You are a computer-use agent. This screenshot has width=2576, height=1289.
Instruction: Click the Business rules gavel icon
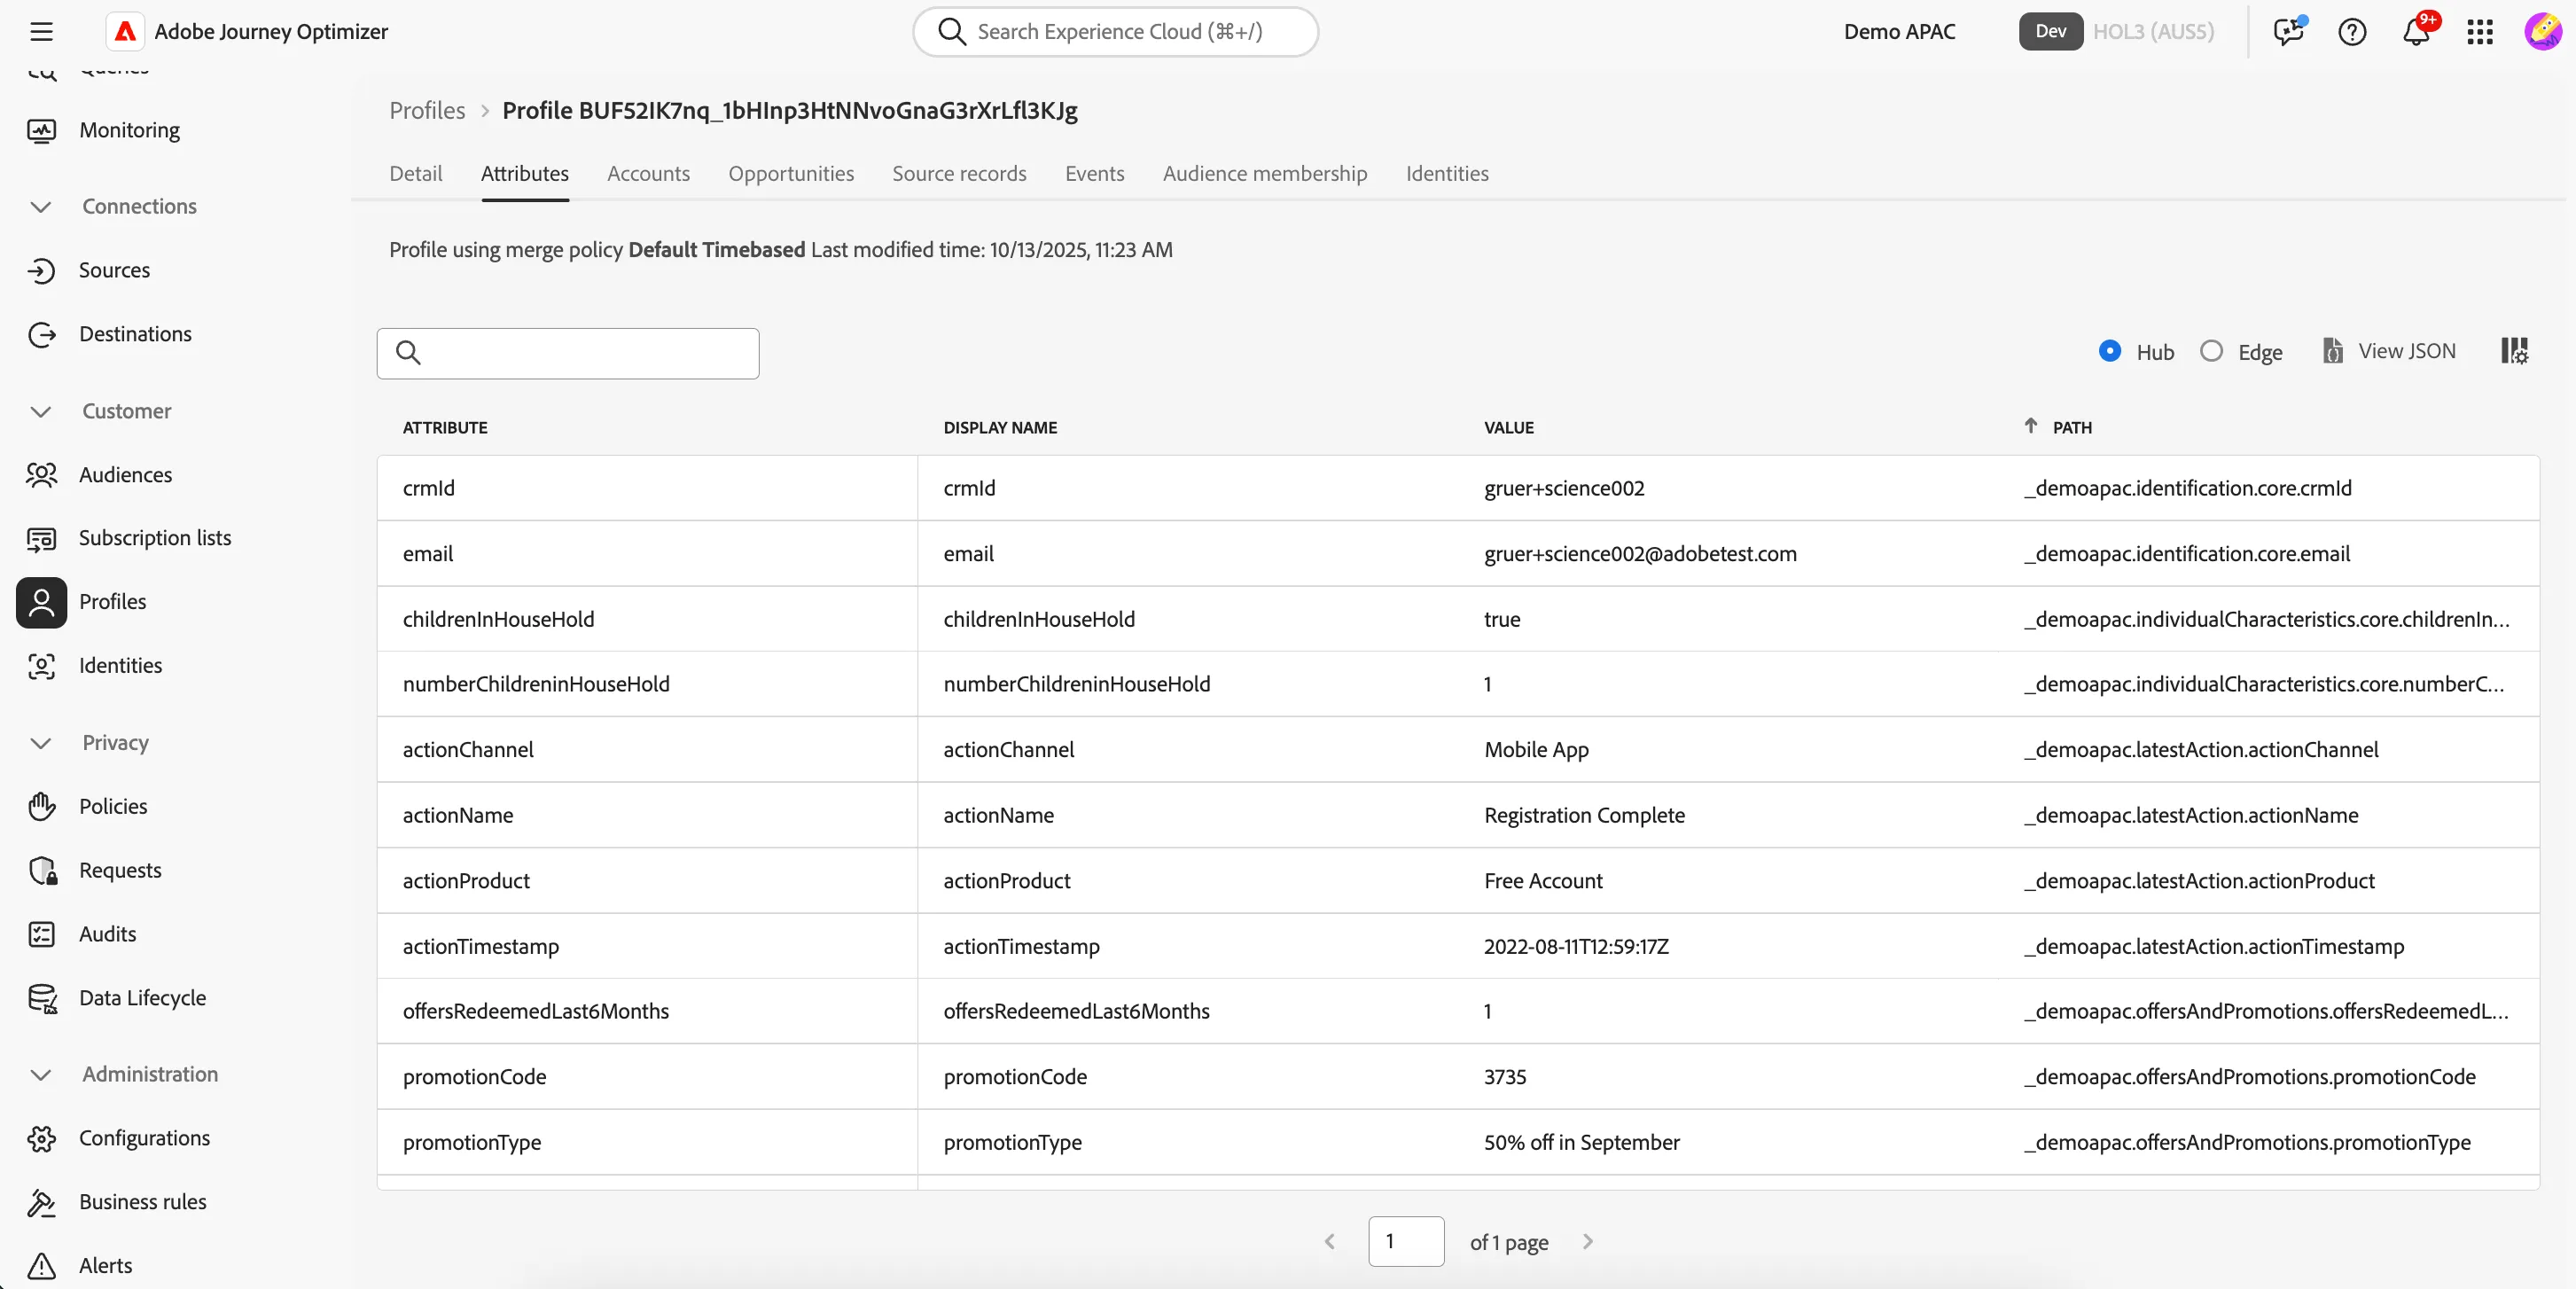42,1203
